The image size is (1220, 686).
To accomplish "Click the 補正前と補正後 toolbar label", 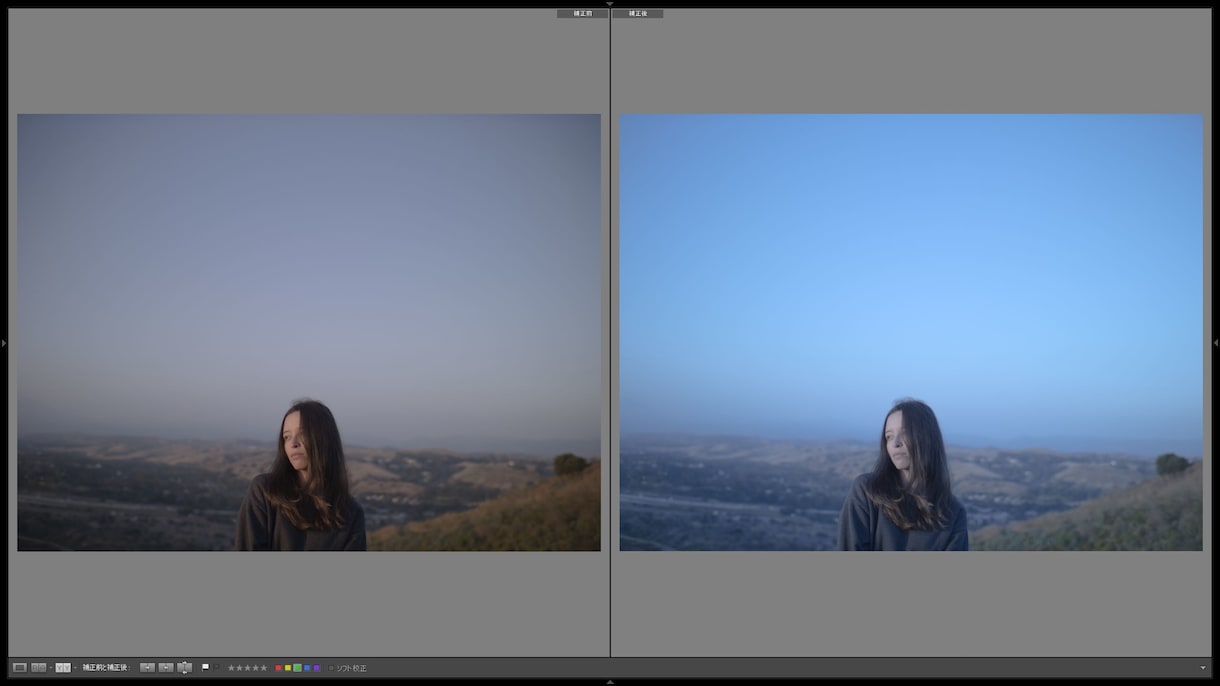I will 107,667.
